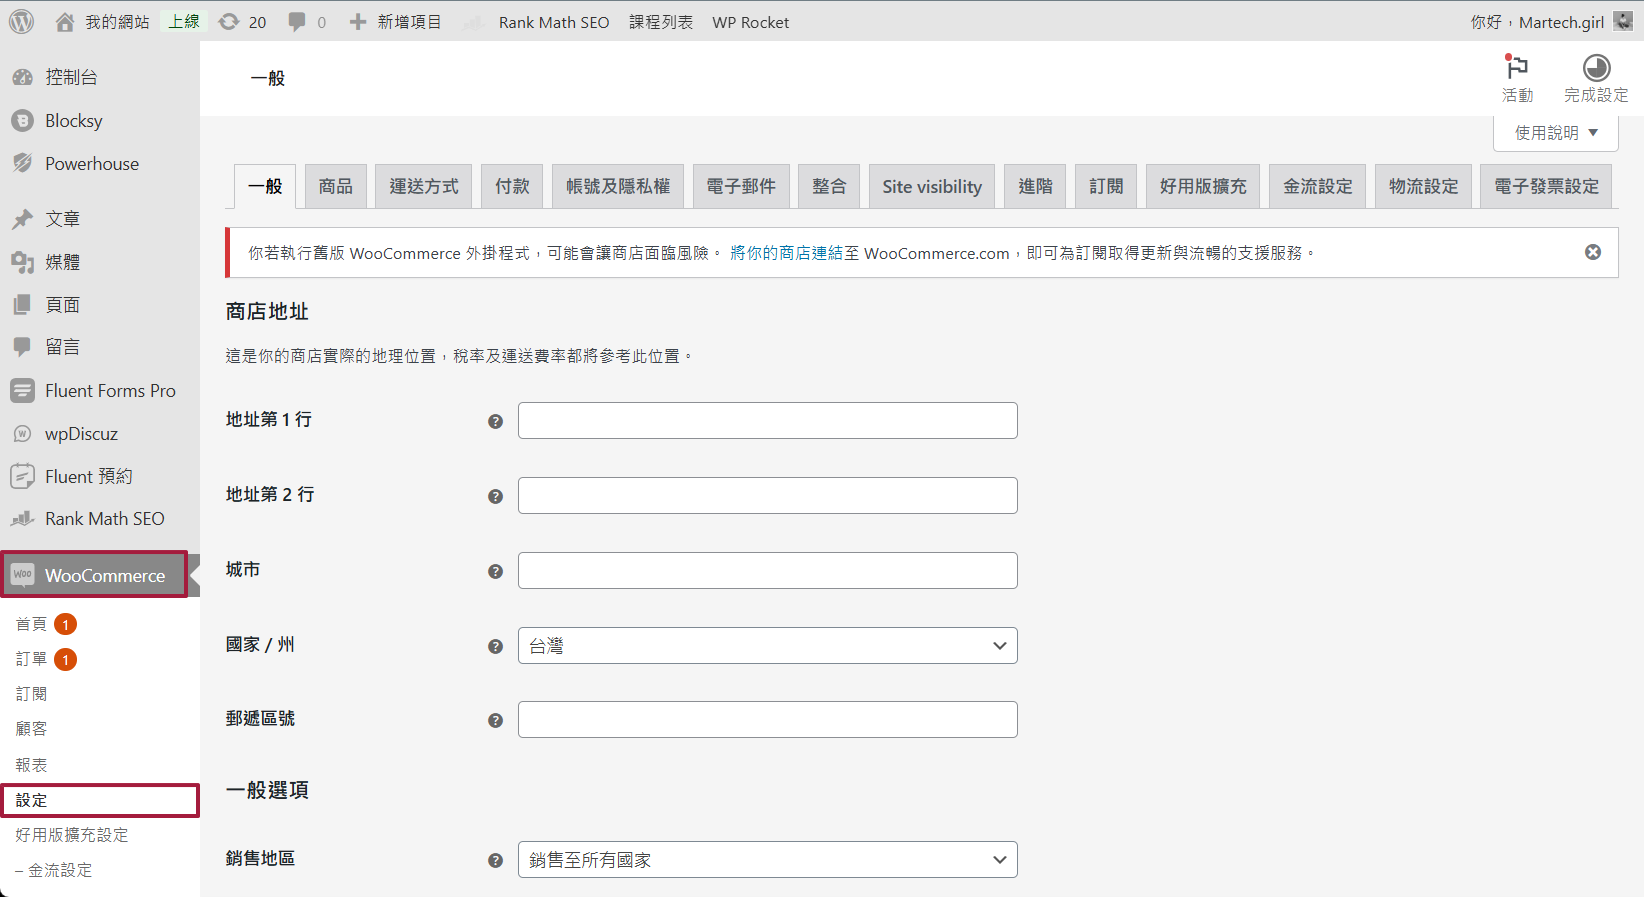Select the 一般 tab
This screenshot has width=1644, height=897.
(265, 186)
